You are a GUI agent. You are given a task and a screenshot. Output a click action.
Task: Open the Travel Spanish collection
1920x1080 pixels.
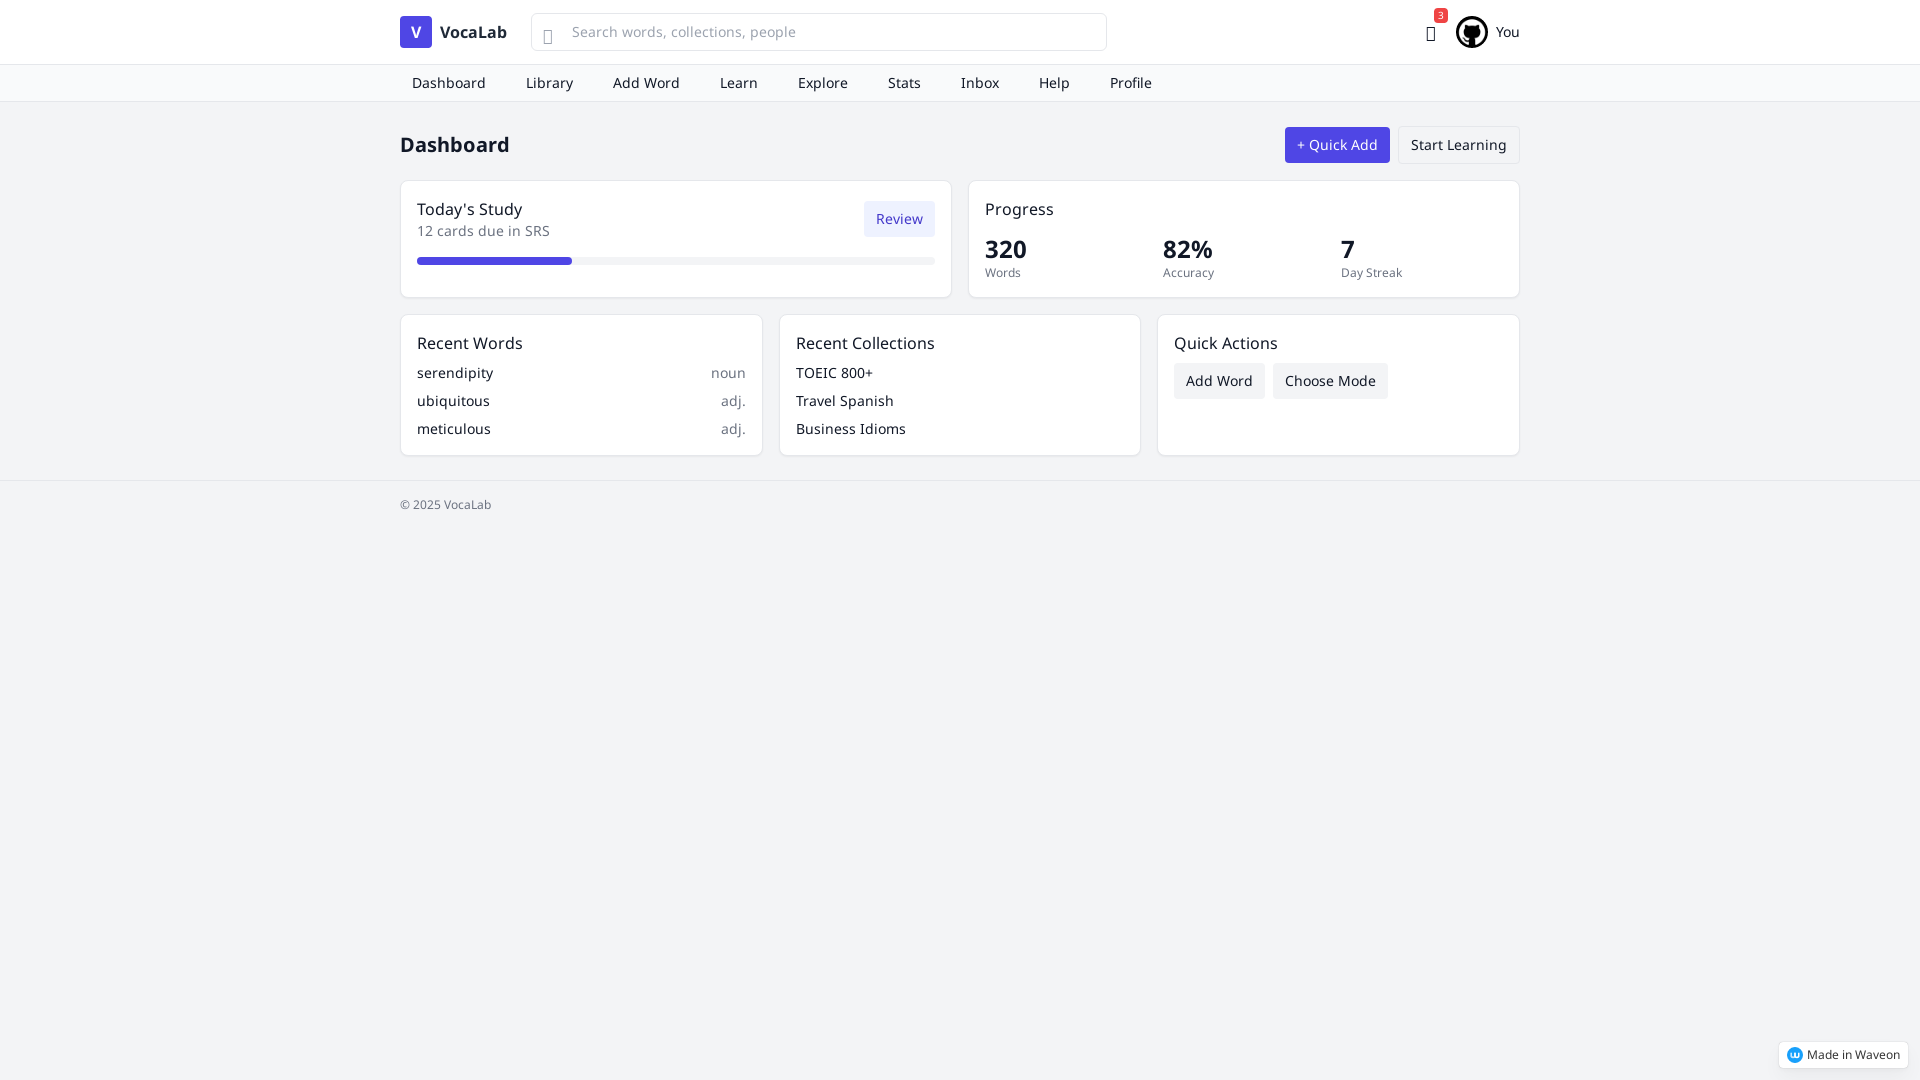coord(844,401)
